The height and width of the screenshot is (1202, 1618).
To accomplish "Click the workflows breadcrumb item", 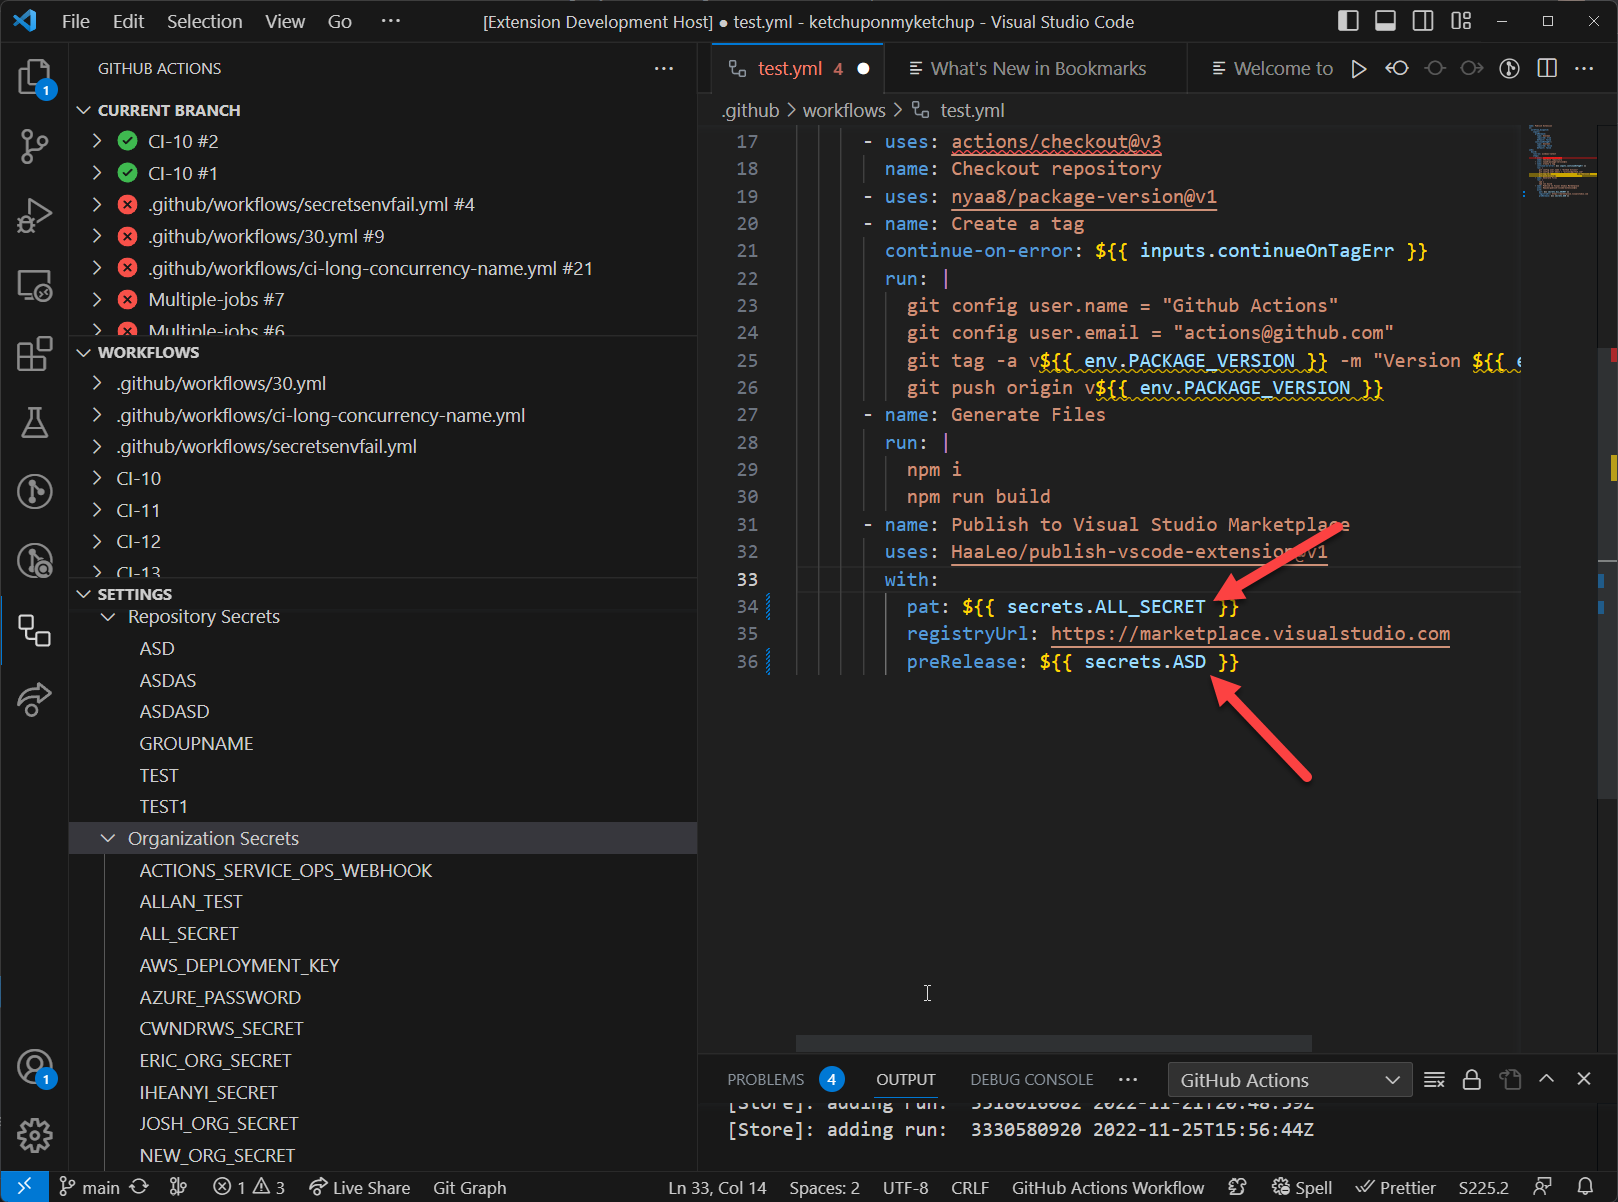I will tap(843, 110).
